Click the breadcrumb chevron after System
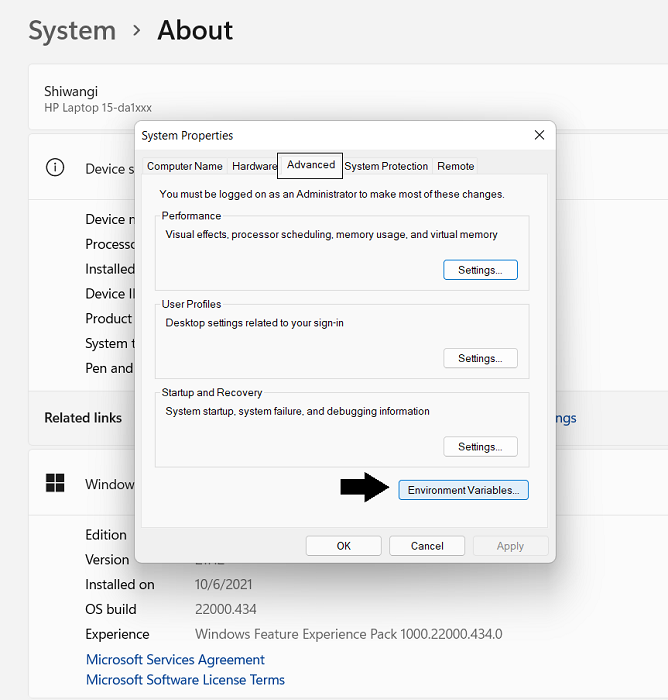The height and width of the screenshot is (700, 668). click(x=137, y=31)
